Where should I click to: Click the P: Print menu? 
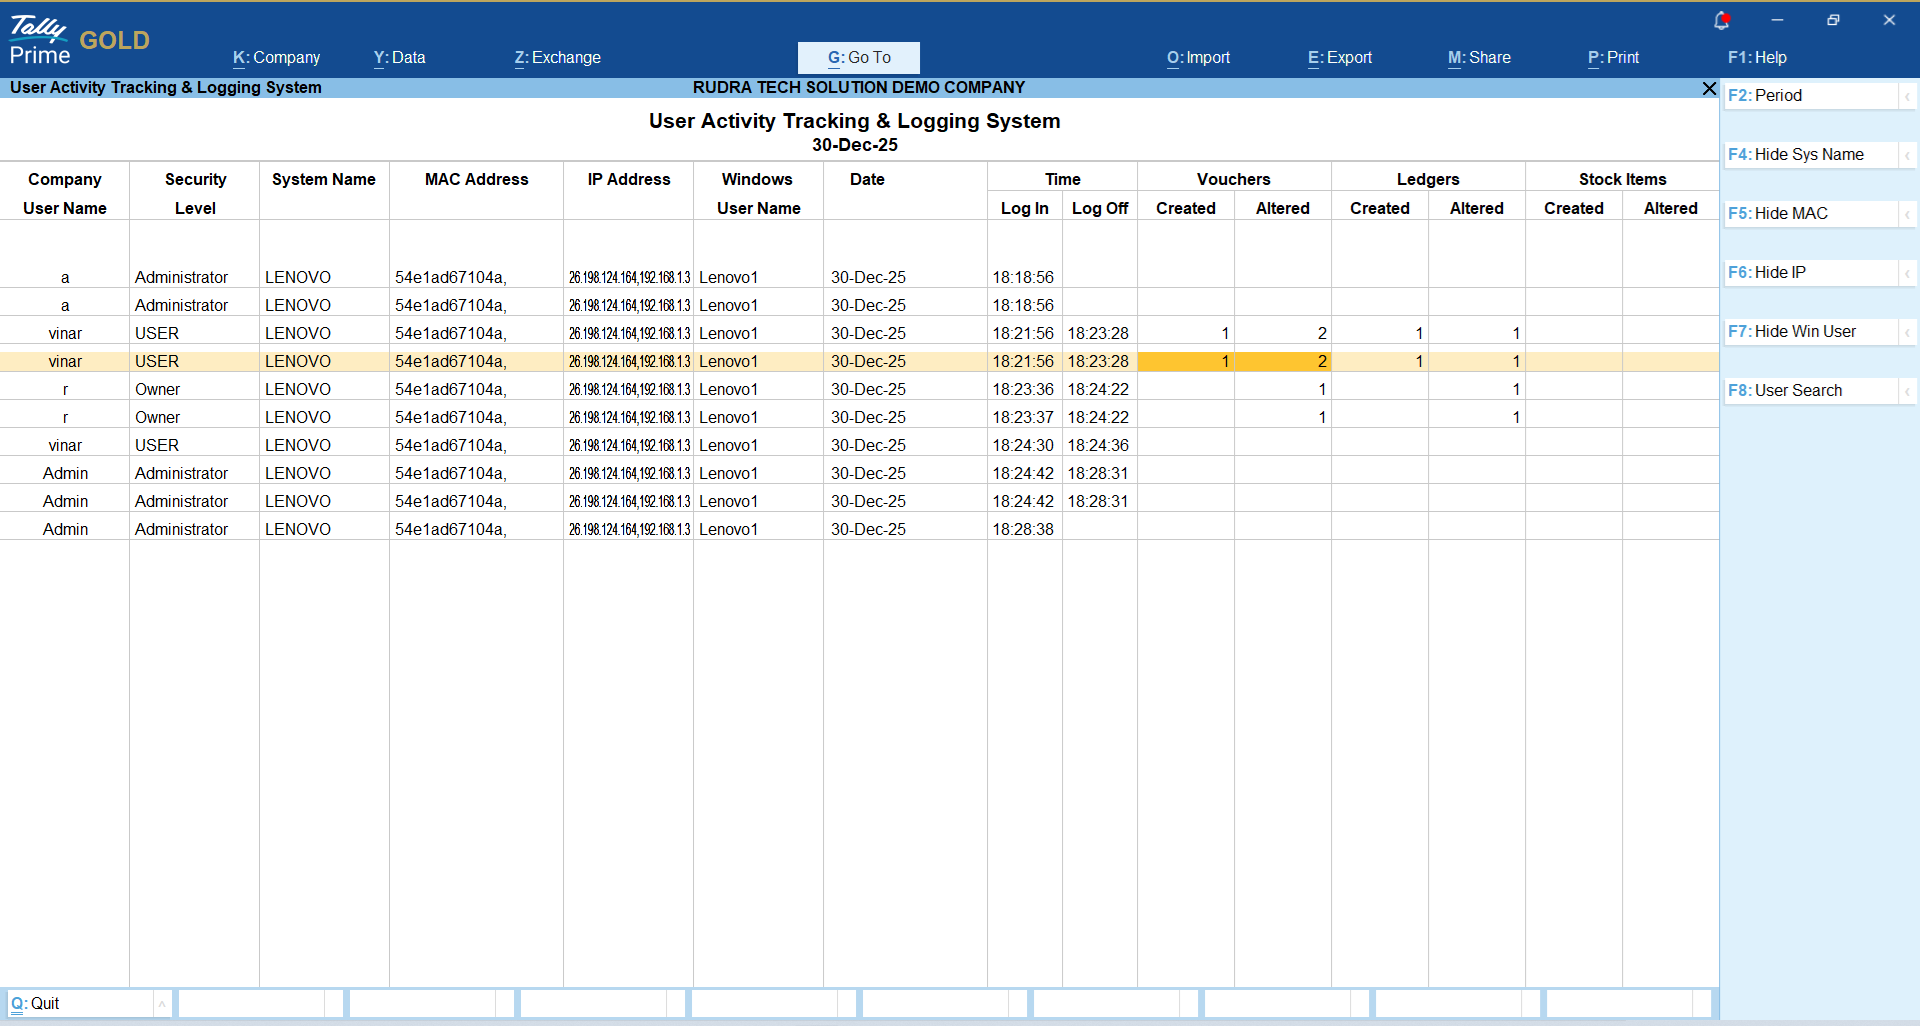coord(1612,58)
